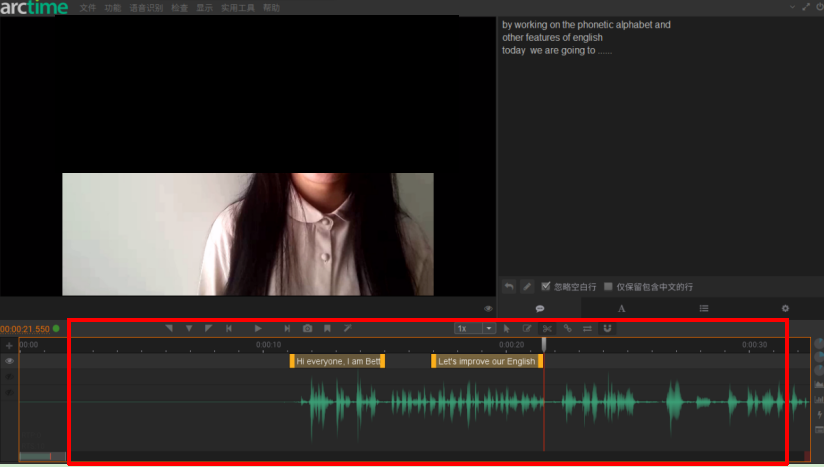This screenshot has height=467, width=824.
Task: Open the 1x playback speed dropdown
Action: [x=475, y=328]
